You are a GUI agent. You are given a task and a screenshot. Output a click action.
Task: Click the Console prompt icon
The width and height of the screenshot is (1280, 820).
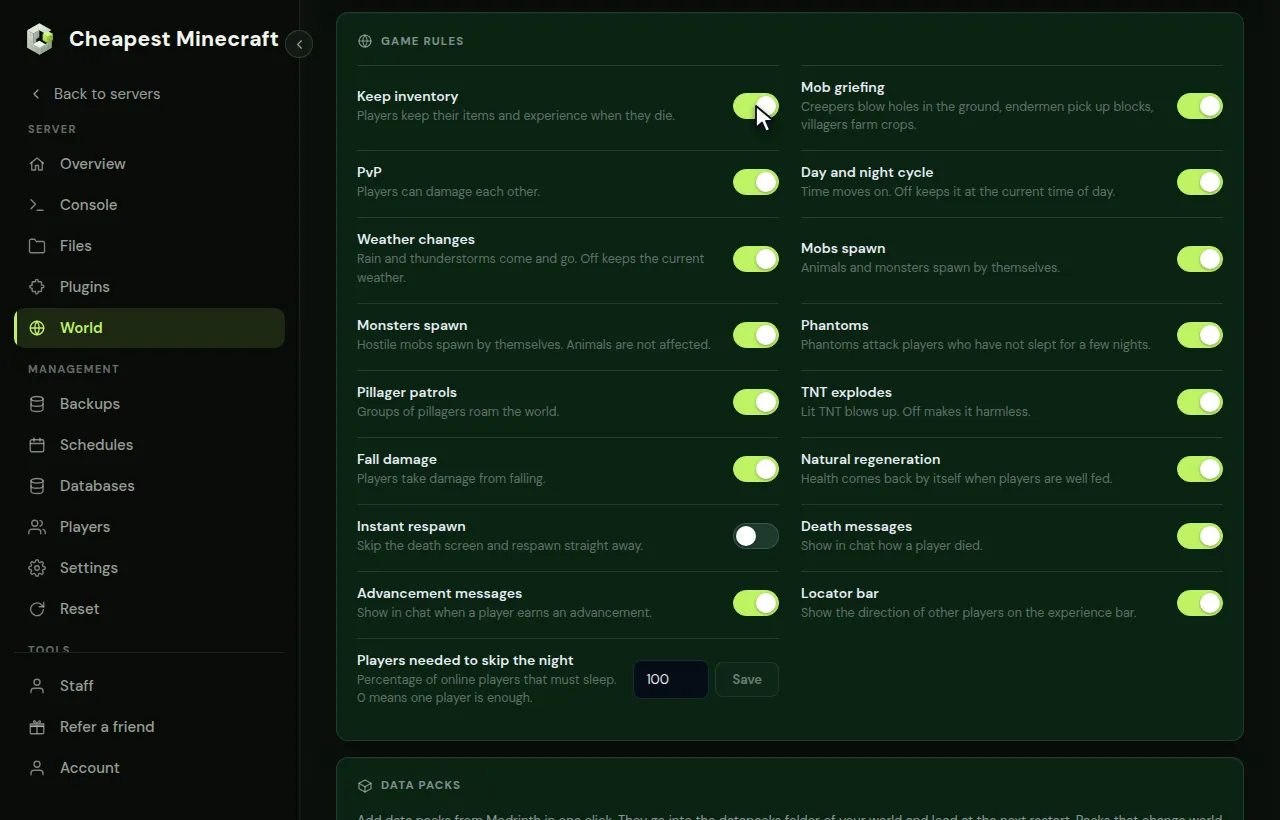pyautogui.click(x=37, y=205)
